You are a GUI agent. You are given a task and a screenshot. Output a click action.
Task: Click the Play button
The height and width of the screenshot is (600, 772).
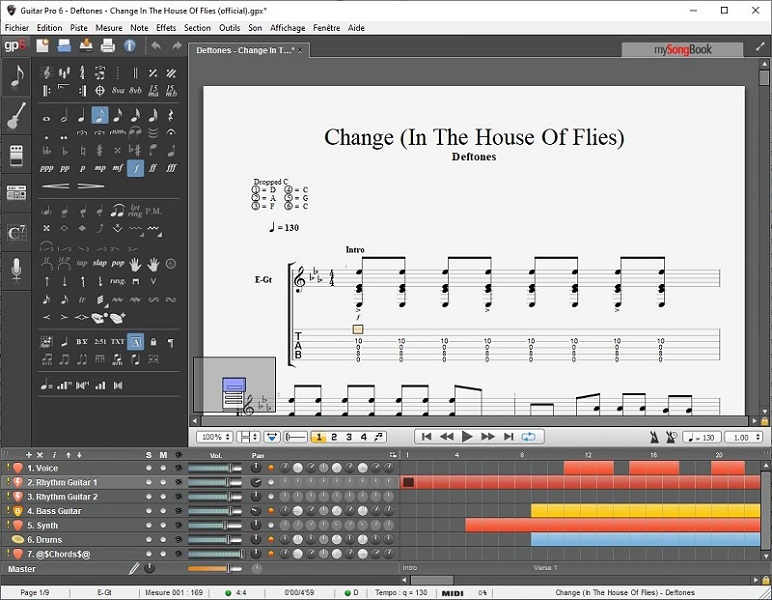(x=467, y=437)
